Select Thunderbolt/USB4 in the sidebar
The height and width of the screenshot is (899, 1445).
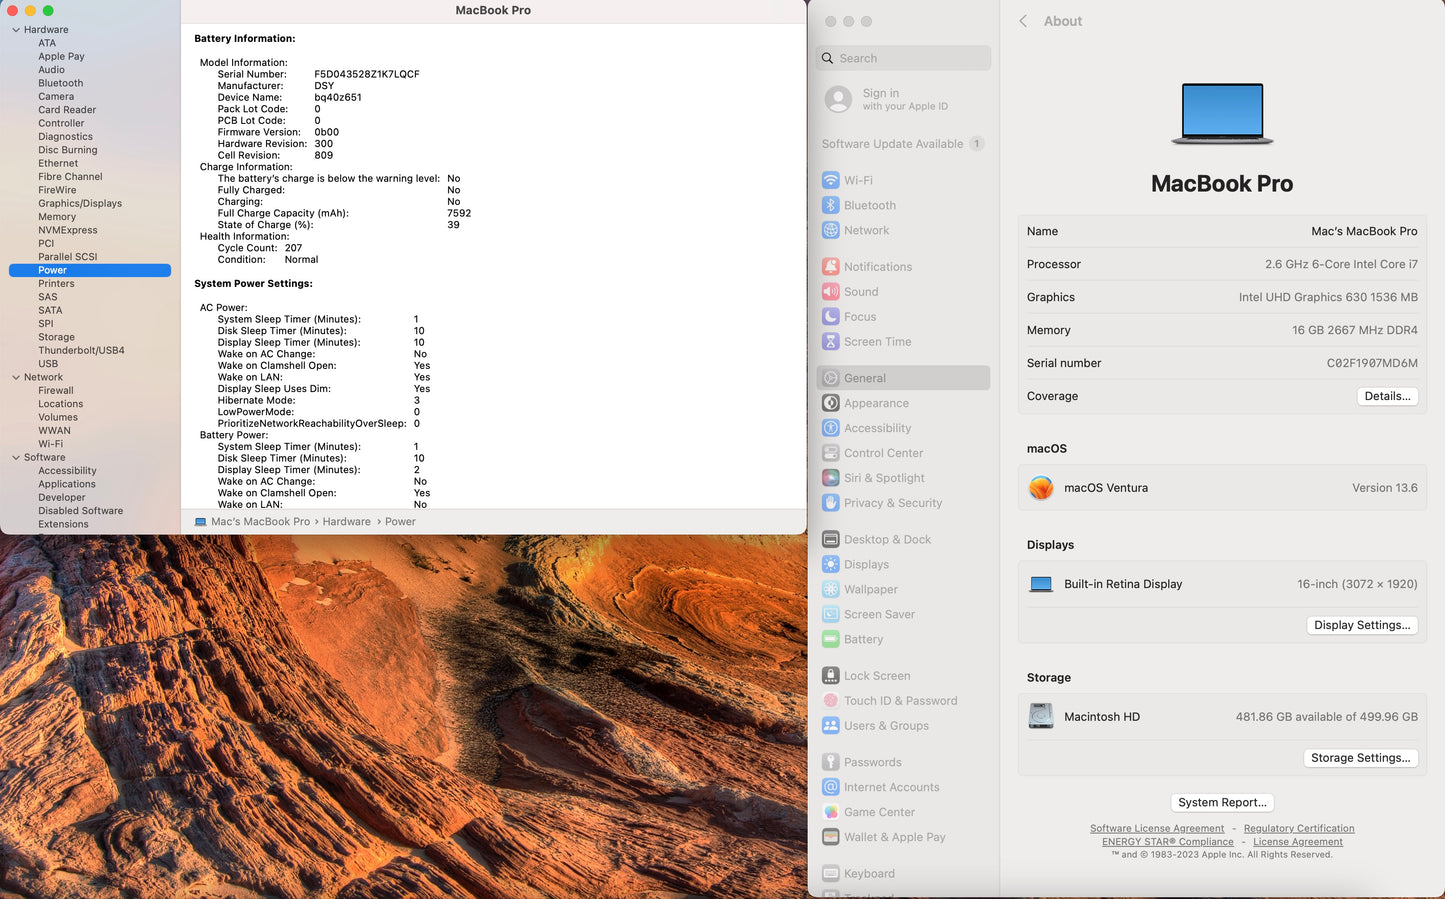click(81, 350)
